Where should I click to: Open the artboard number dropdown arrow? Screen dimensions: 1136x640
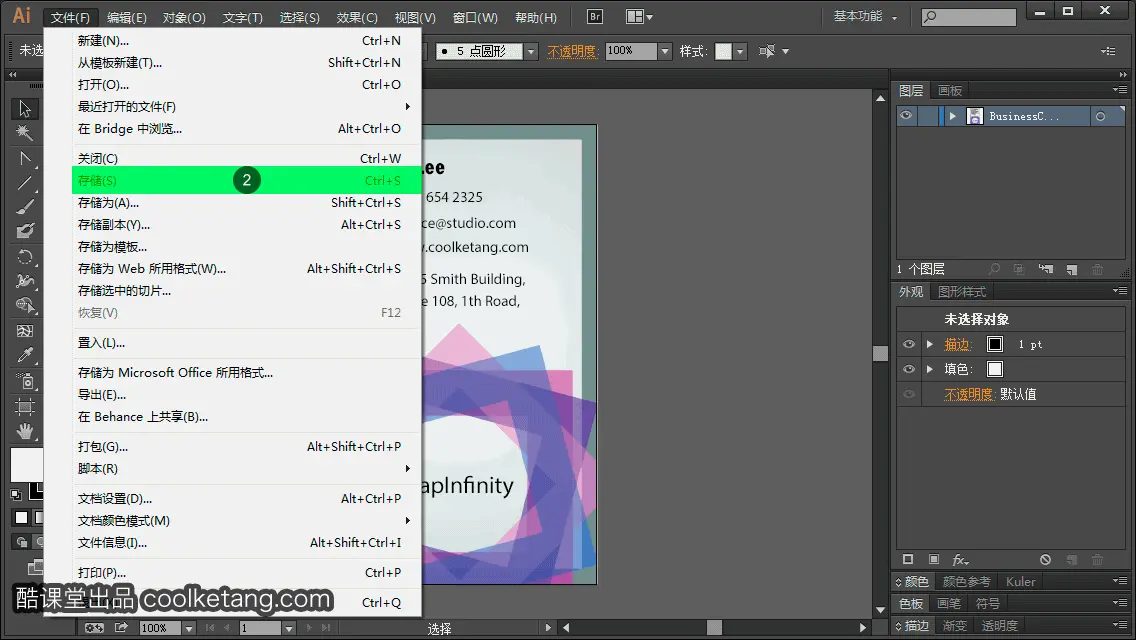(x=288, y=628)
